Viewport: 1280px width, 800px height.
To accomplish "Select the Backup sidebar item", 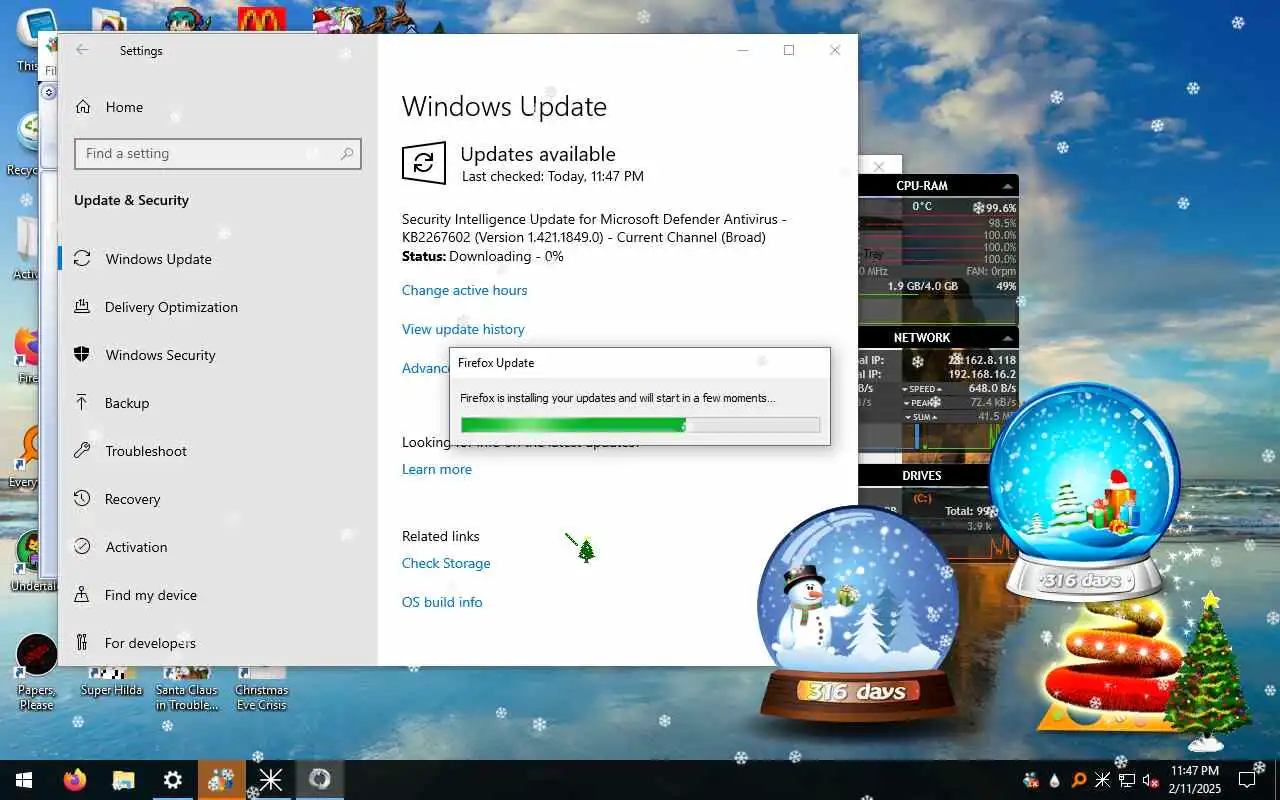I will (x=218, y=403).
